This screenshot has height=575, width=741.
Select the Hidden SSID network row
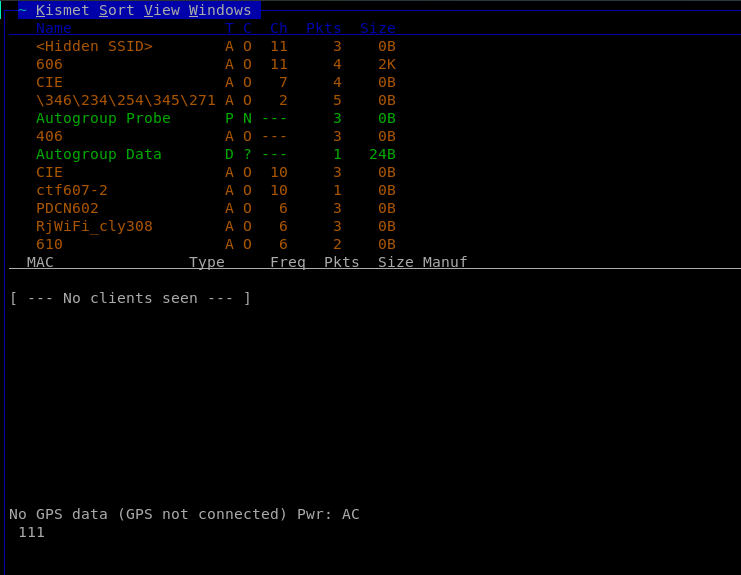pyautogui.click(x=94, y=46)
